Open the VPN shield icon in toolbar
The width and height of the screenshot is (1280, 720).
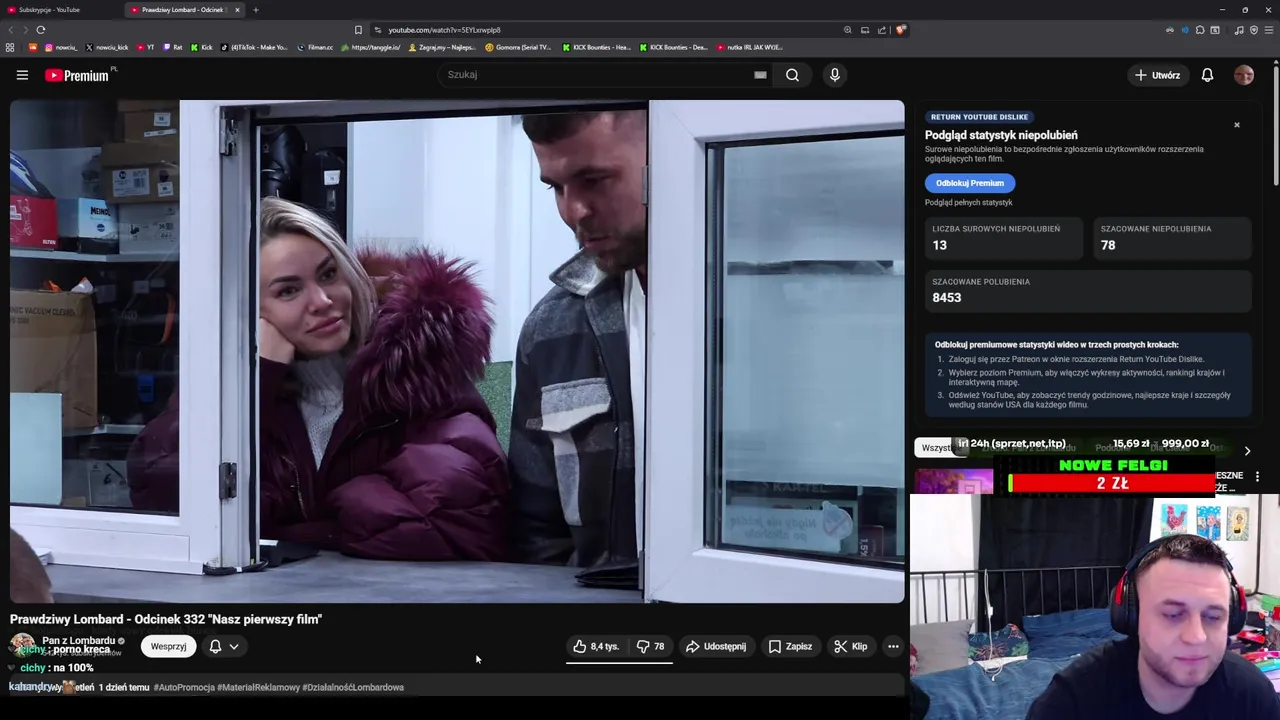pyautogui.click(x=1254, y=30)
